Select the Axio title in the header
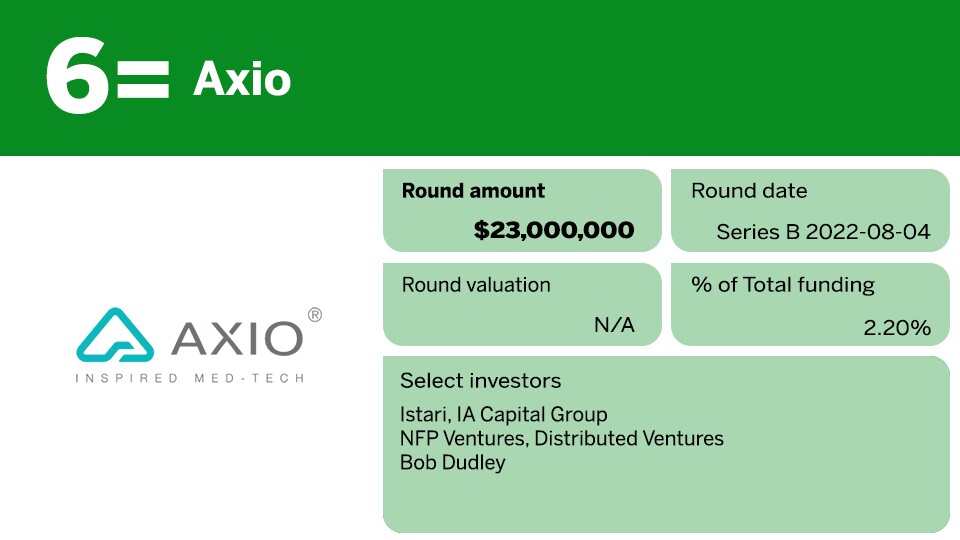960x540 pixels. coord(241,79)
